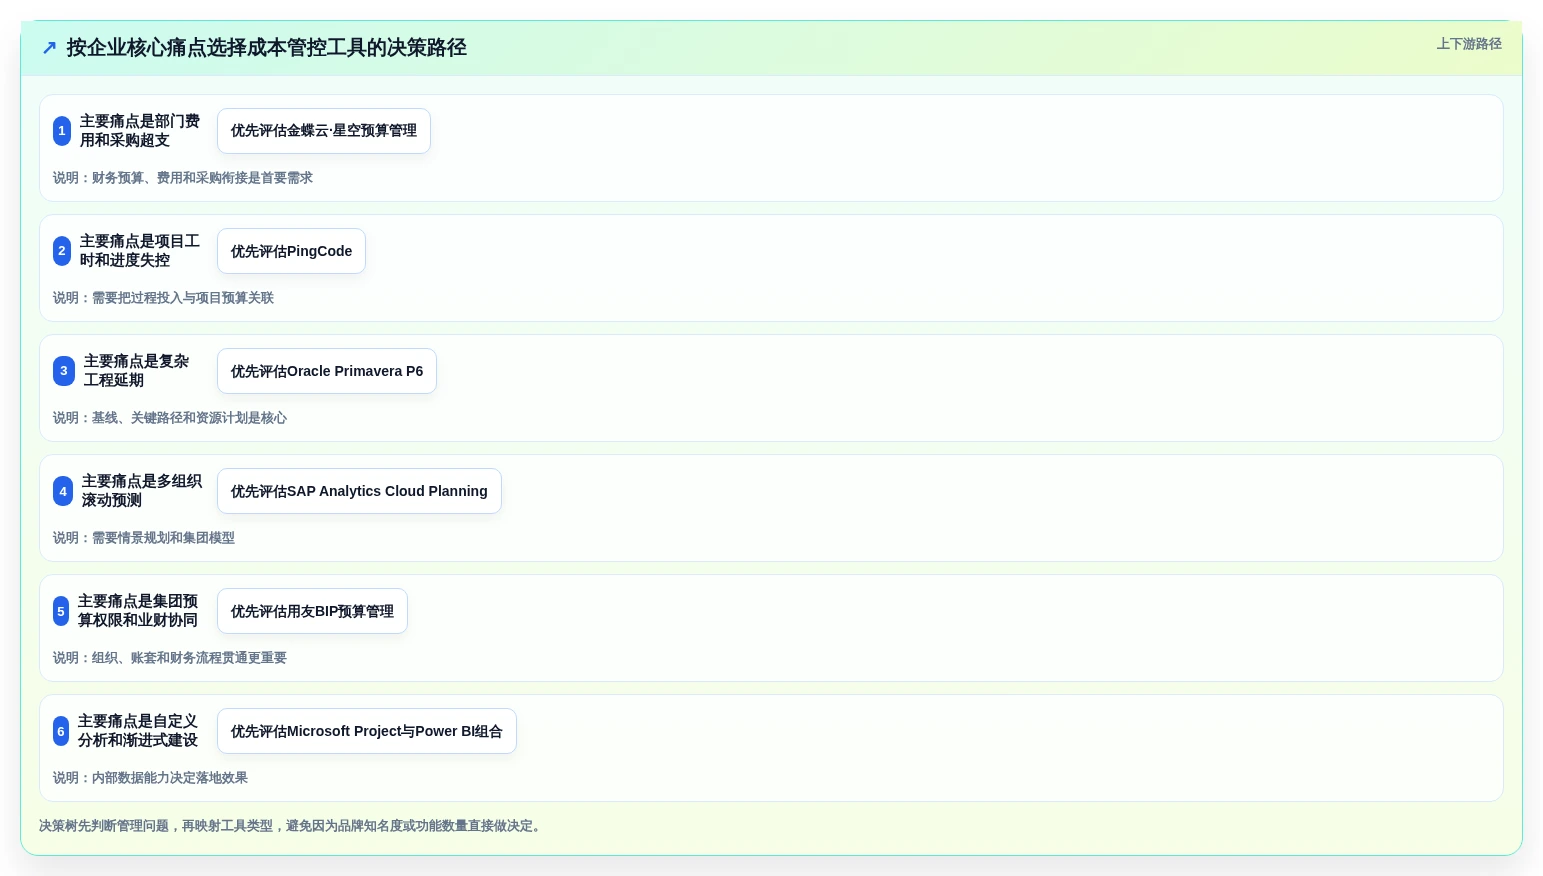Click 优先评估PingCode chip
This screenshot has width=1543, height=876.
click(291, 251)
